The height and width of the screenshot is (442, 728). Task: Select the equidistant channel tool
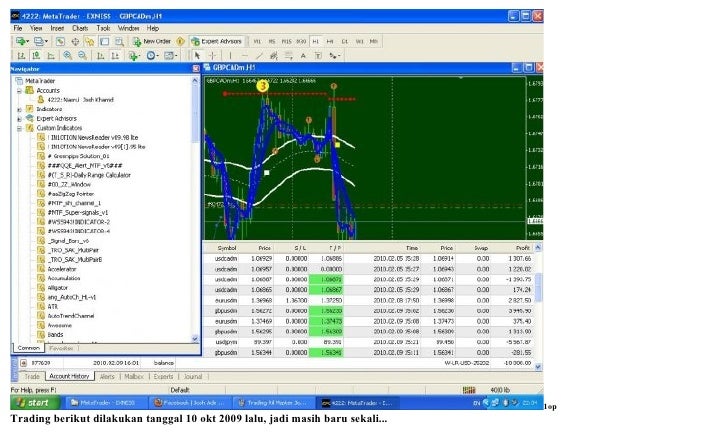click(274, 56)
